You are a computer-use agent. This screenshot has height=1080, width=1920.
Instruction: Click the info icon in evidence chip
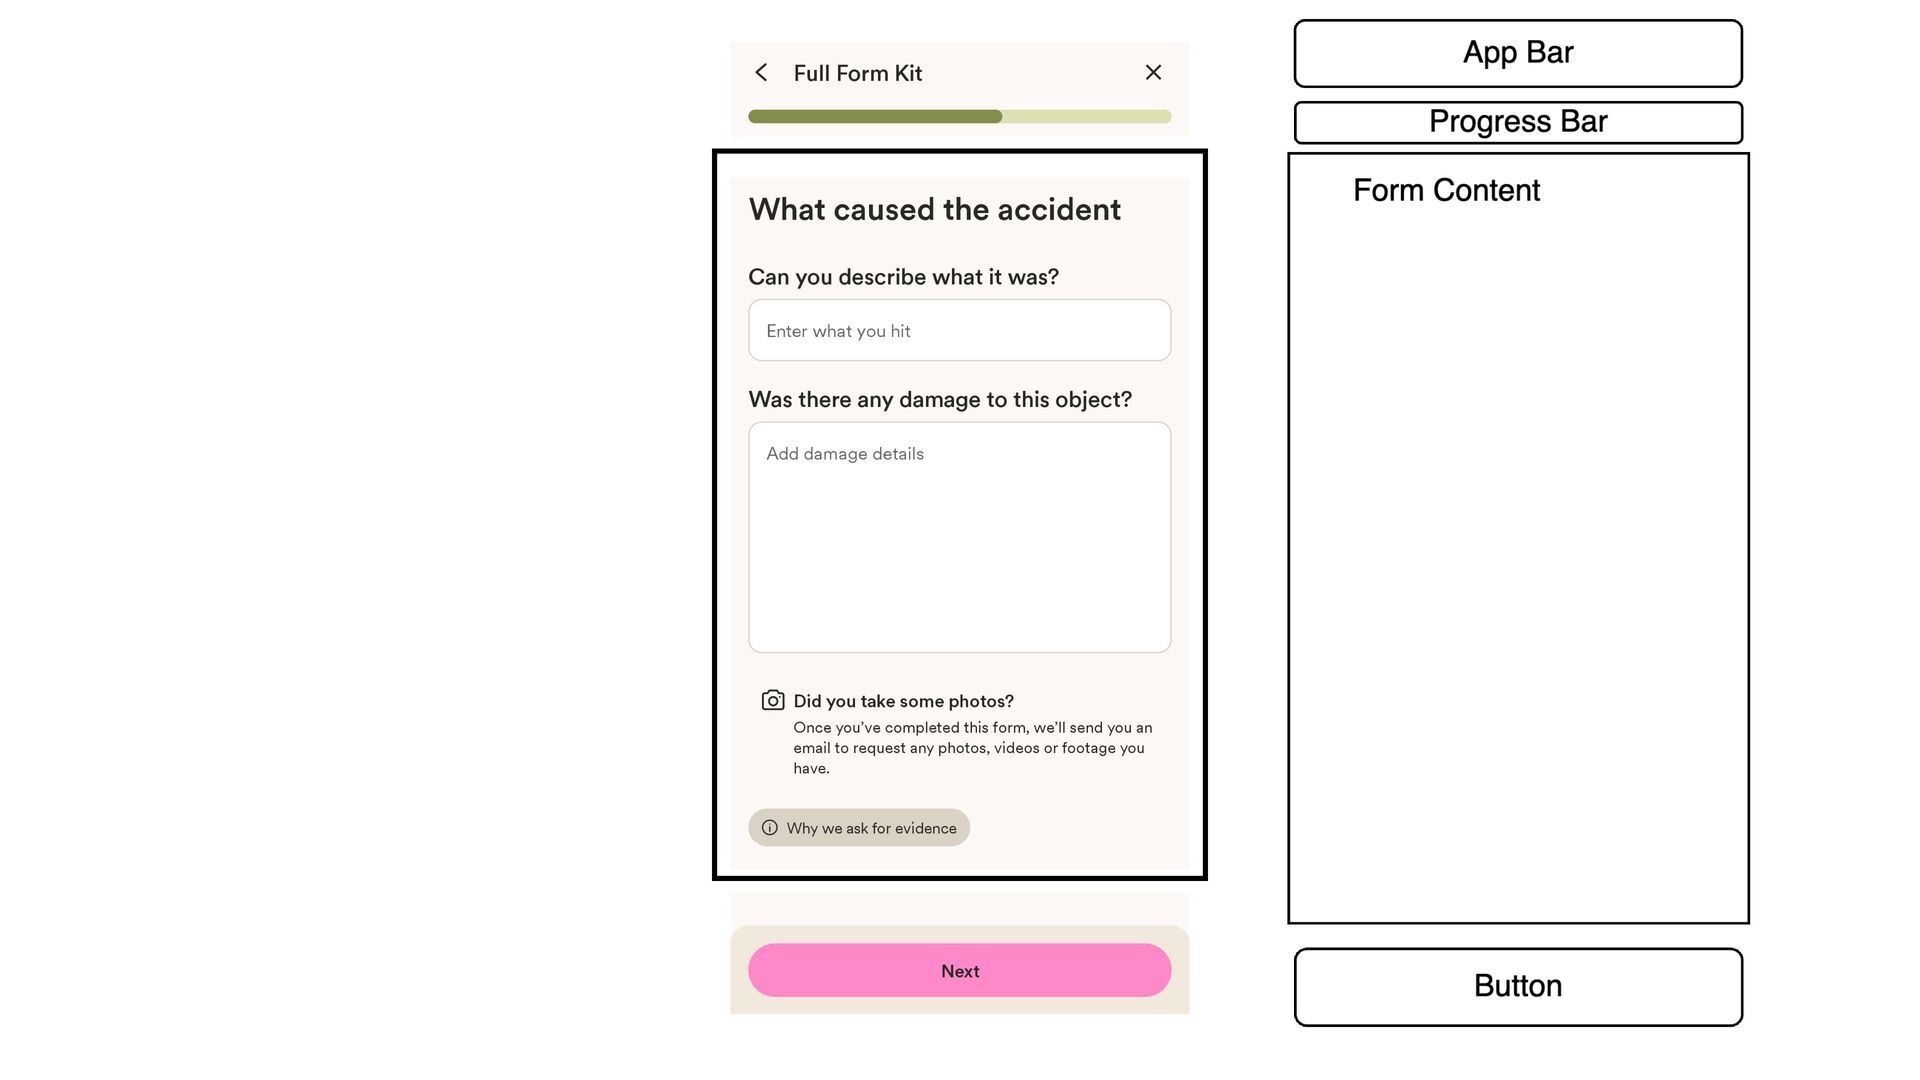pos(770,828)
